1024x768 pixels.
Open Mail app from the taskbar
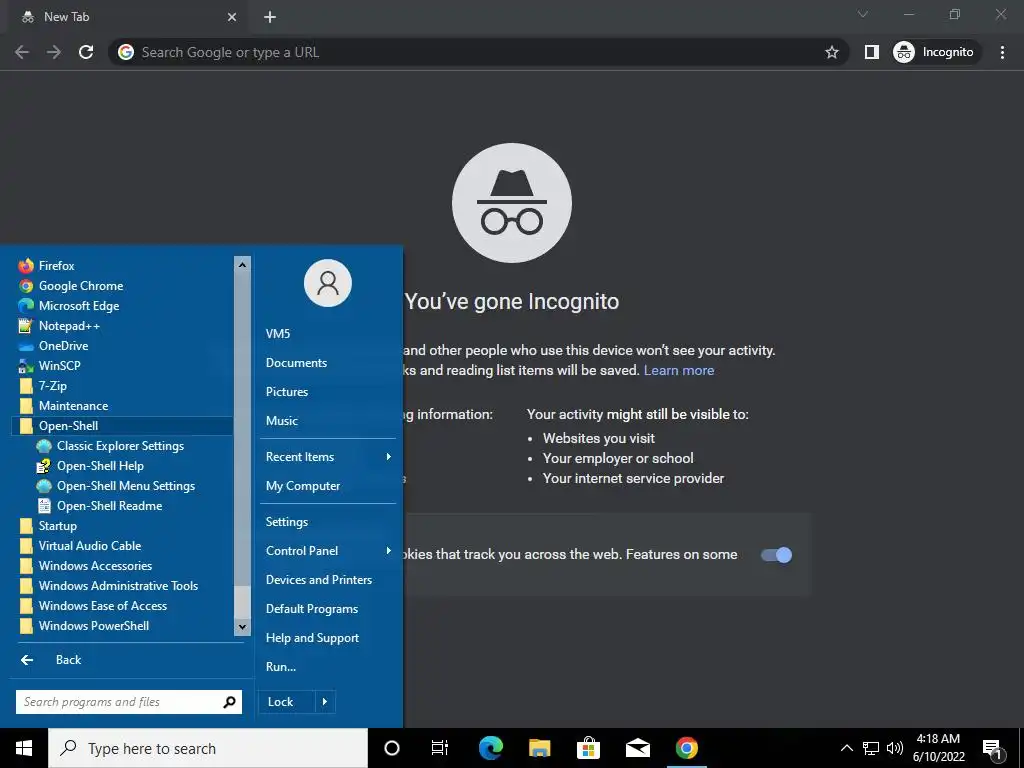[637, 748]
